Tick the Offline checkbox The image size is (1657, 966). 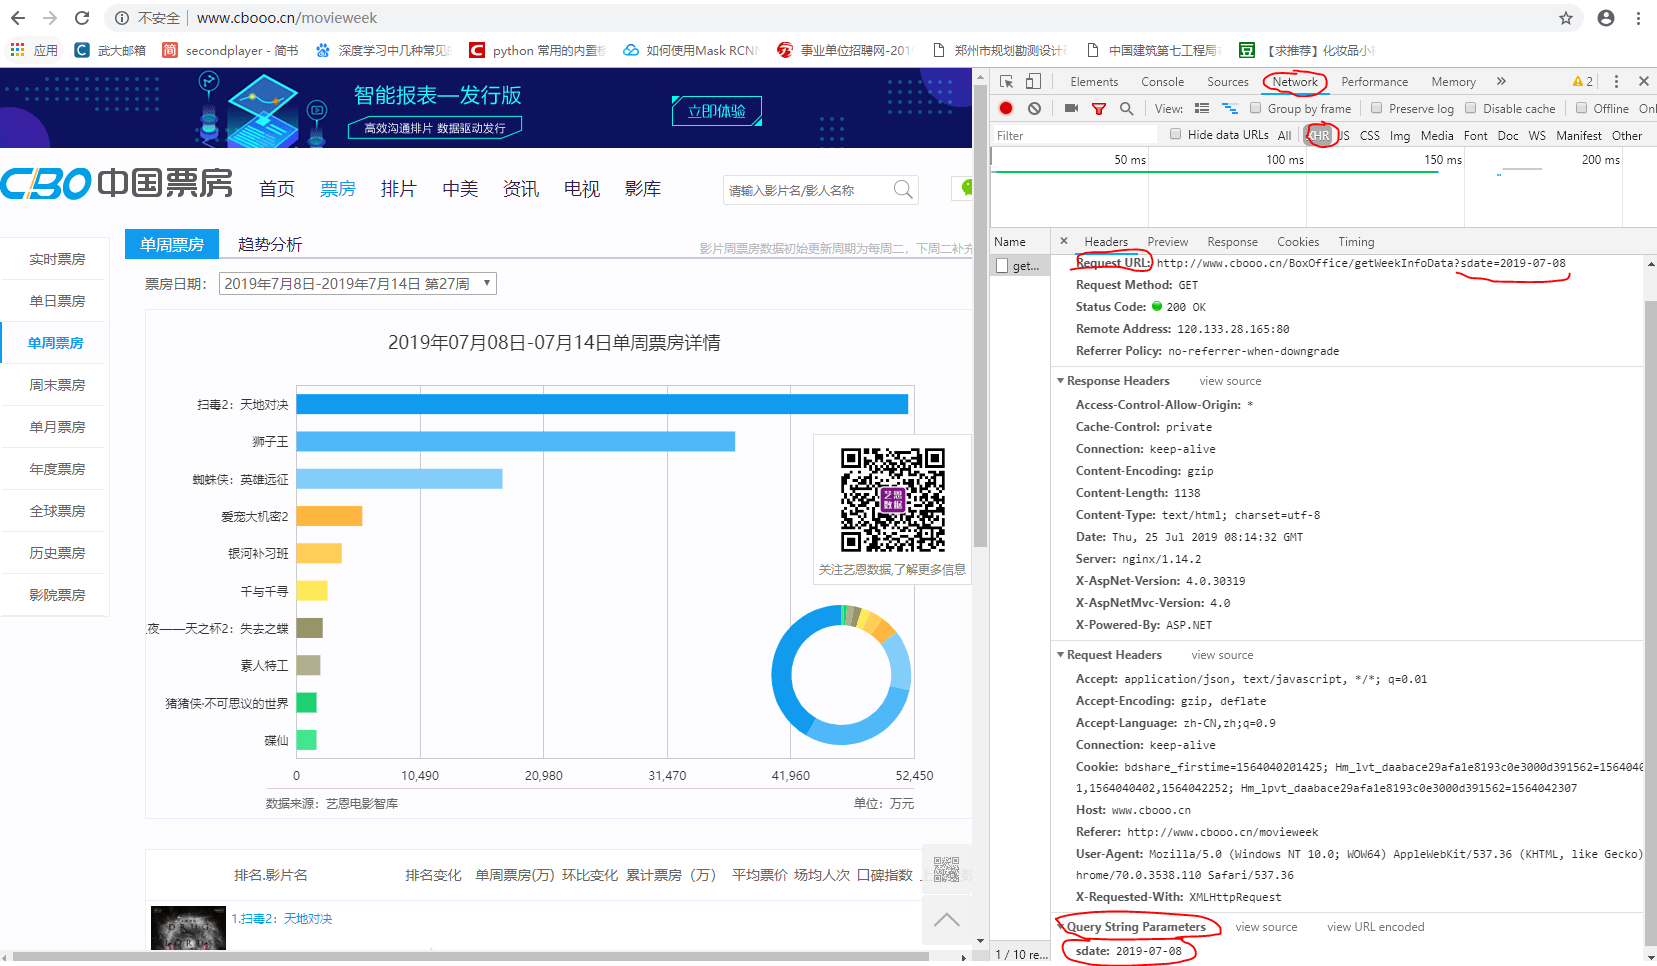[x=1582, y=108]
